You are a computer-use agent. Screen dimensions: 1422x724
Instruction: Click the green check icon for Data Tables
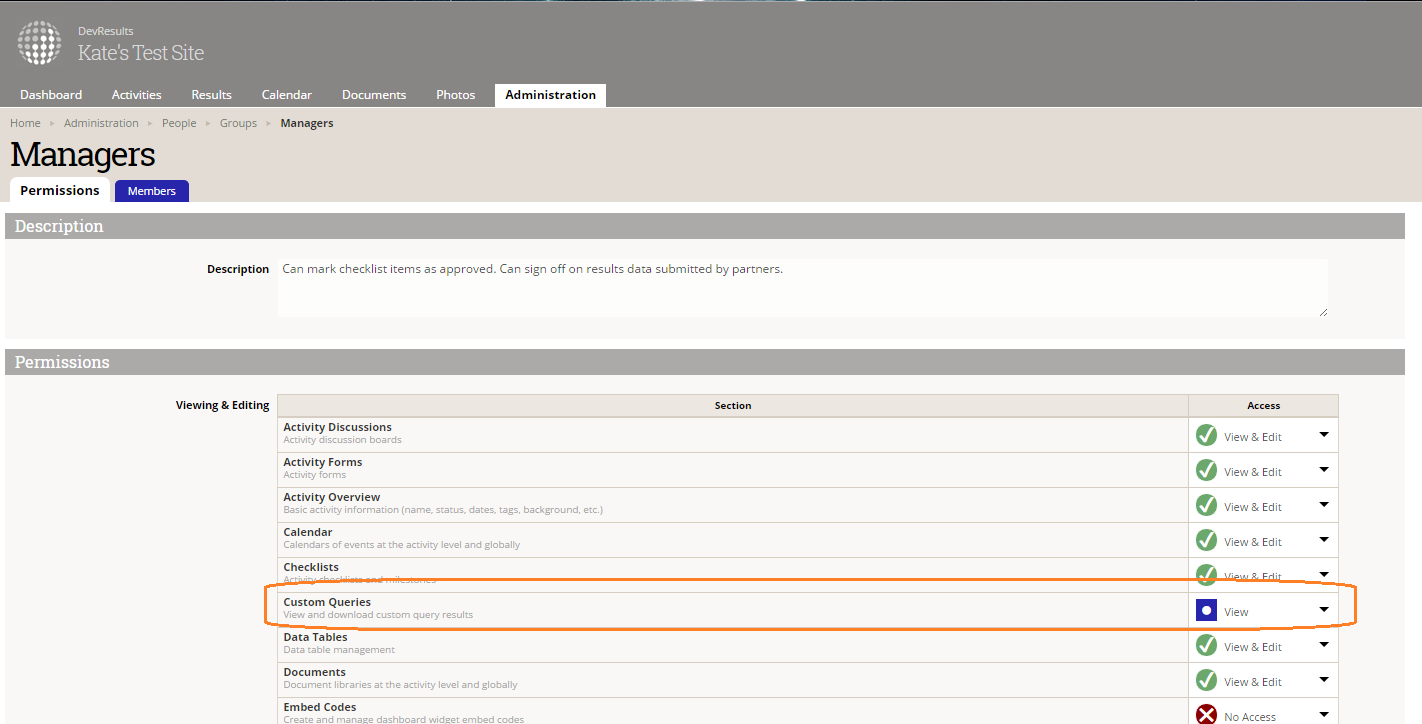click(x=1207, y=645)
